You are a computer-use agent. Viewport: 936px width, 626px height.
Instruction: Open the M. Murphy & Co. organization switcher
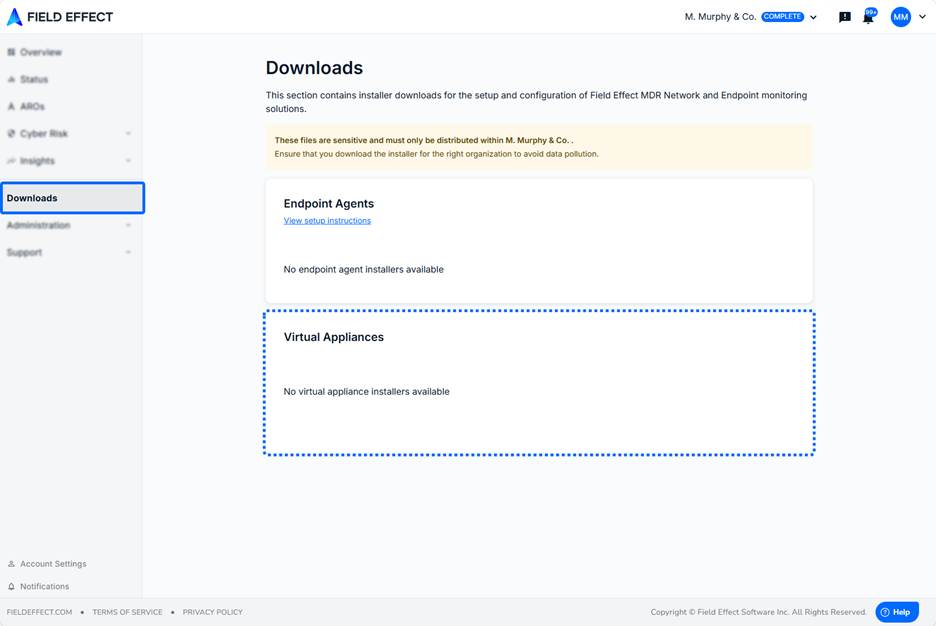click(x=750, y=17)
